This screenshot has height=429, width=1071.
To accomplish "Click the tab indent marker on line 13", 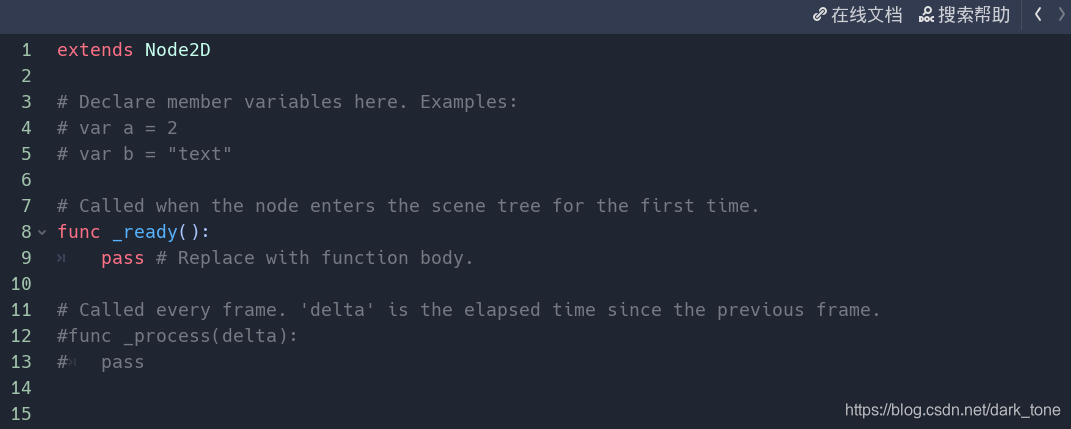I will [72, 362].
